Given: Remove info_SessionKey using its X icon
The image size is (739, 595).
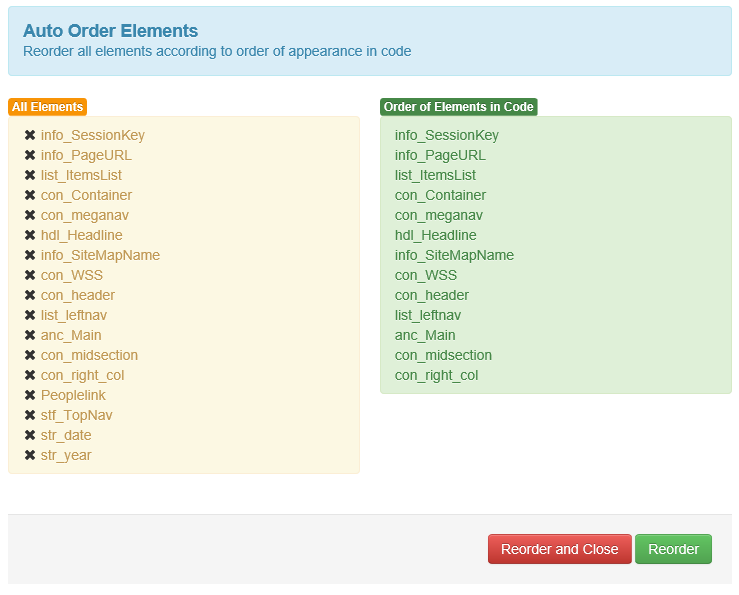Looking at the screenshot, I should pos(30,135).
